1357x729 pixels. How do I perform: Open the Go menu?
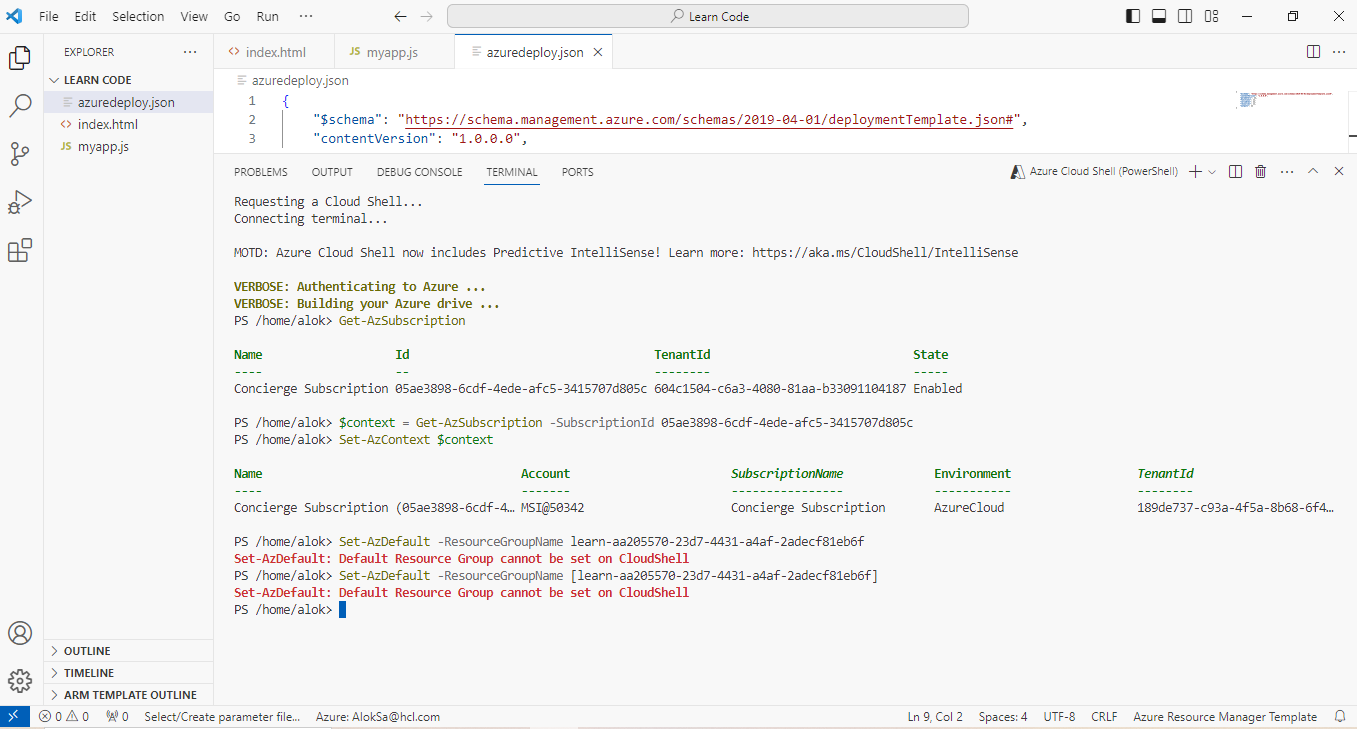232,16
